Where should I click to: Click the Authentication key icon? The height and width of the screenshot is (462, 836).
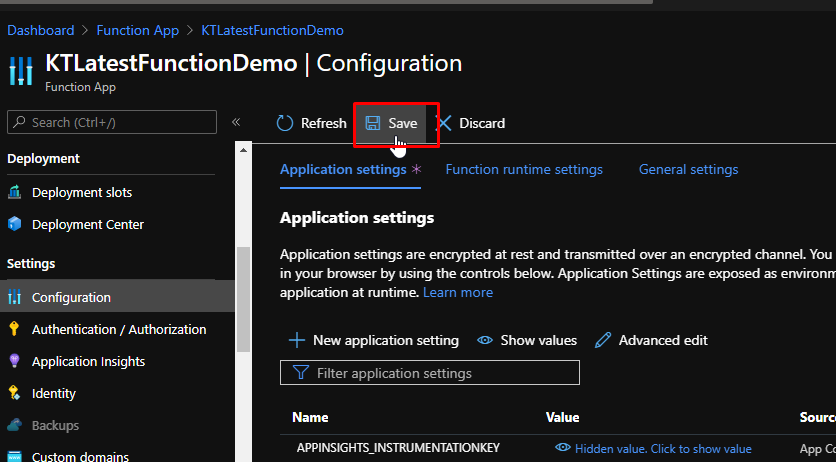click(14, 329)
